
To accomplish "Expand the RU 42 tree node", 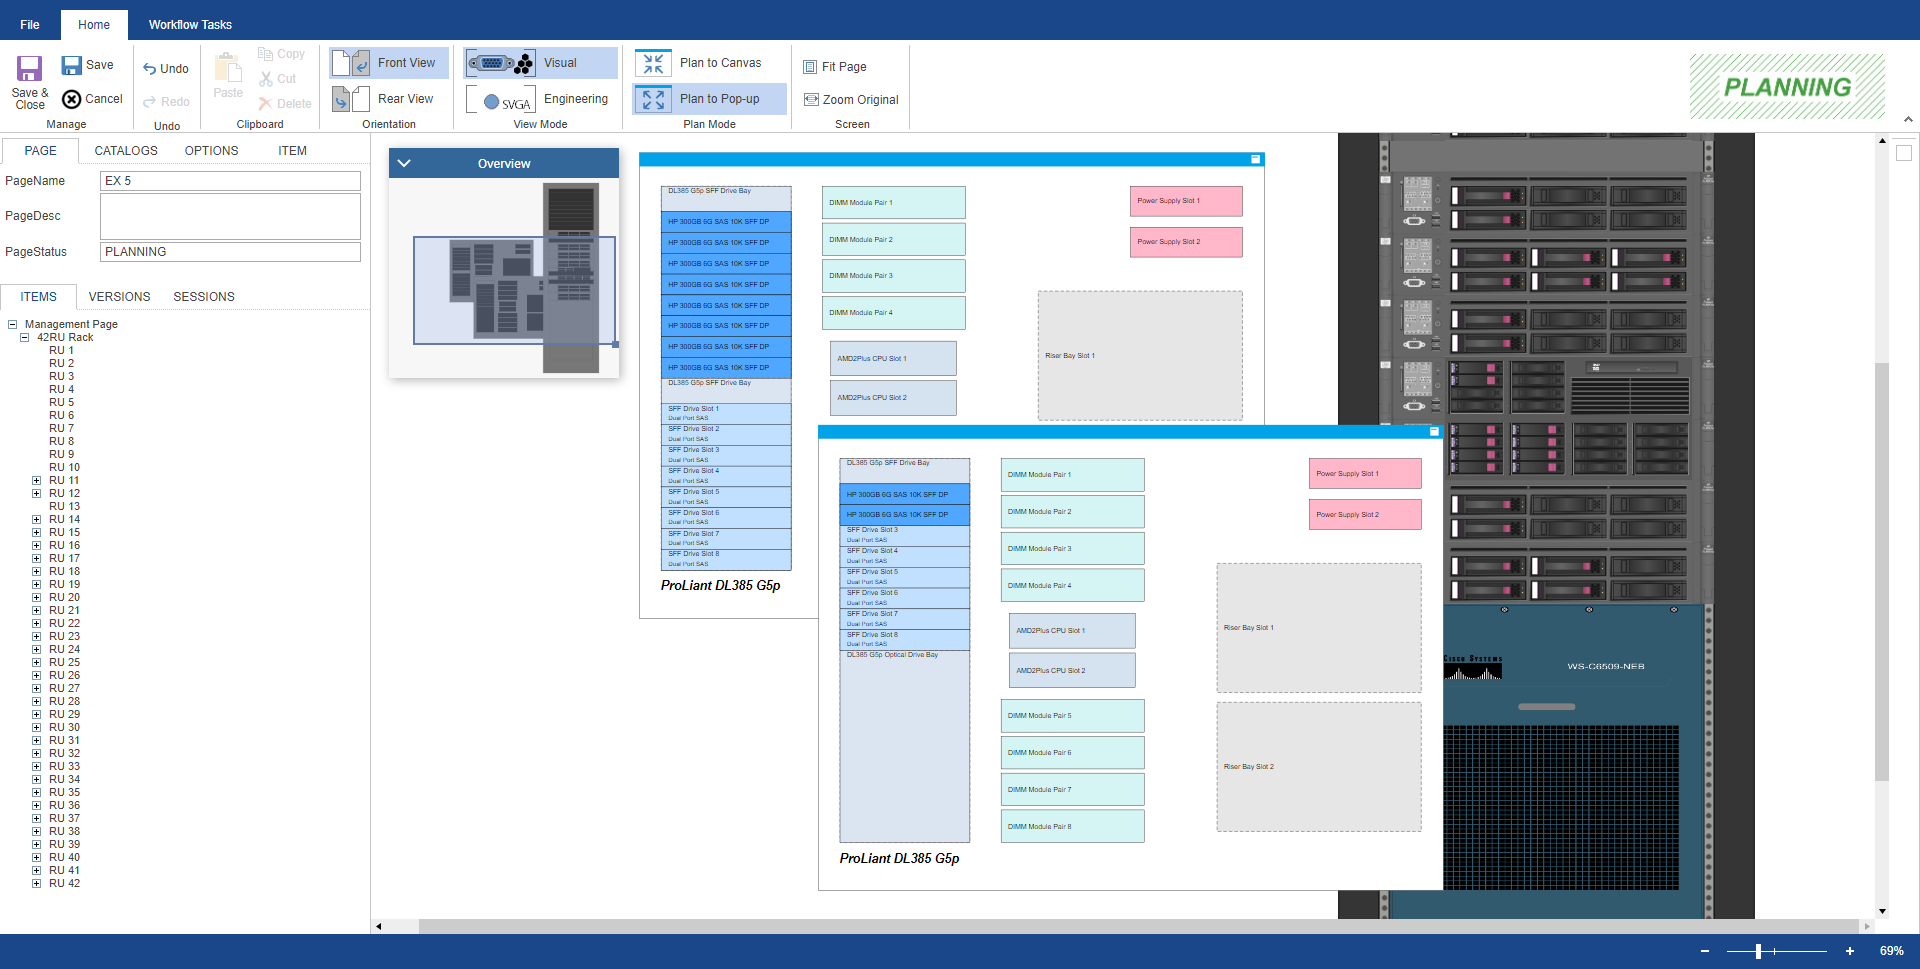I will [37, 883].
